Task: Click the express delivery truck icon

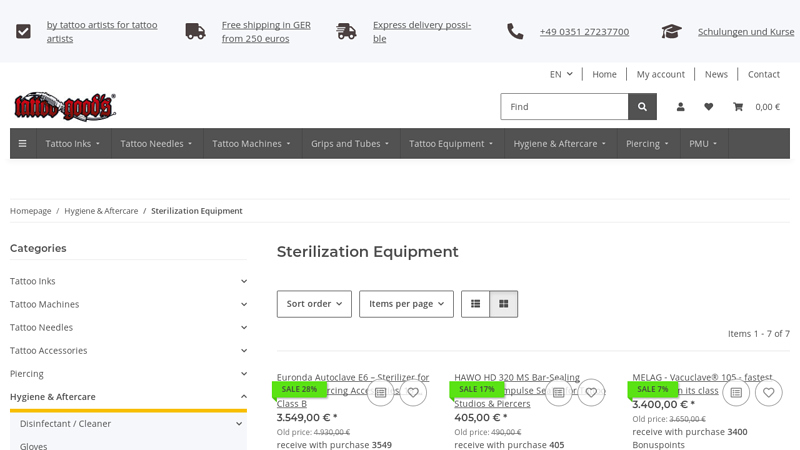Action: tap(346, 32)
